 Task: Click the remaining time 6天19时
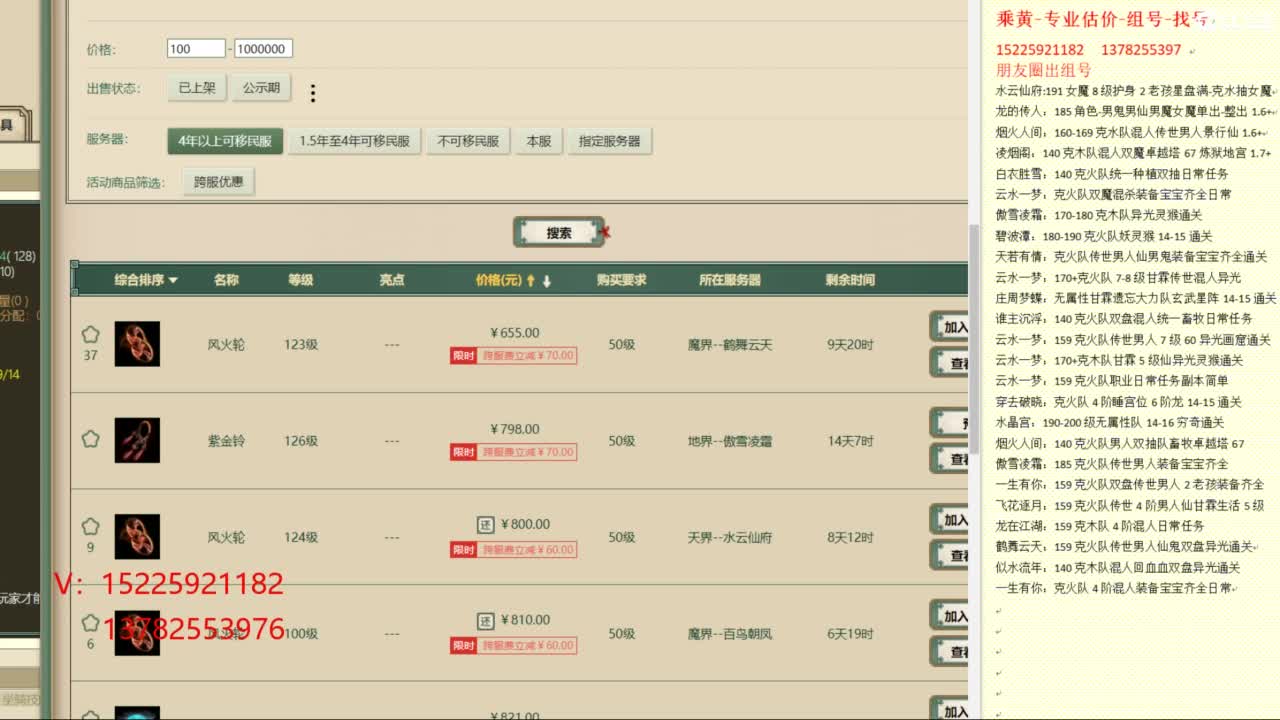pyautogui.click(x=850, y=634)
